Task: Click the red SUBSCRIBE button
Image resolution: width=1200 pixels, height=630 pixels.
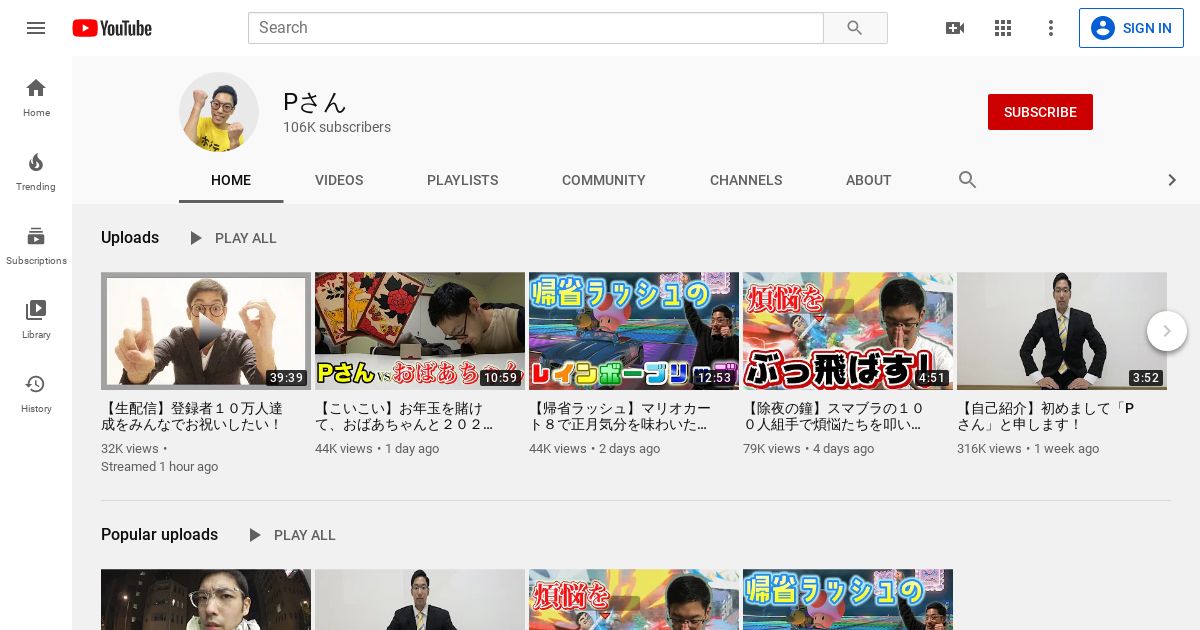Action: click(1040, 112)
